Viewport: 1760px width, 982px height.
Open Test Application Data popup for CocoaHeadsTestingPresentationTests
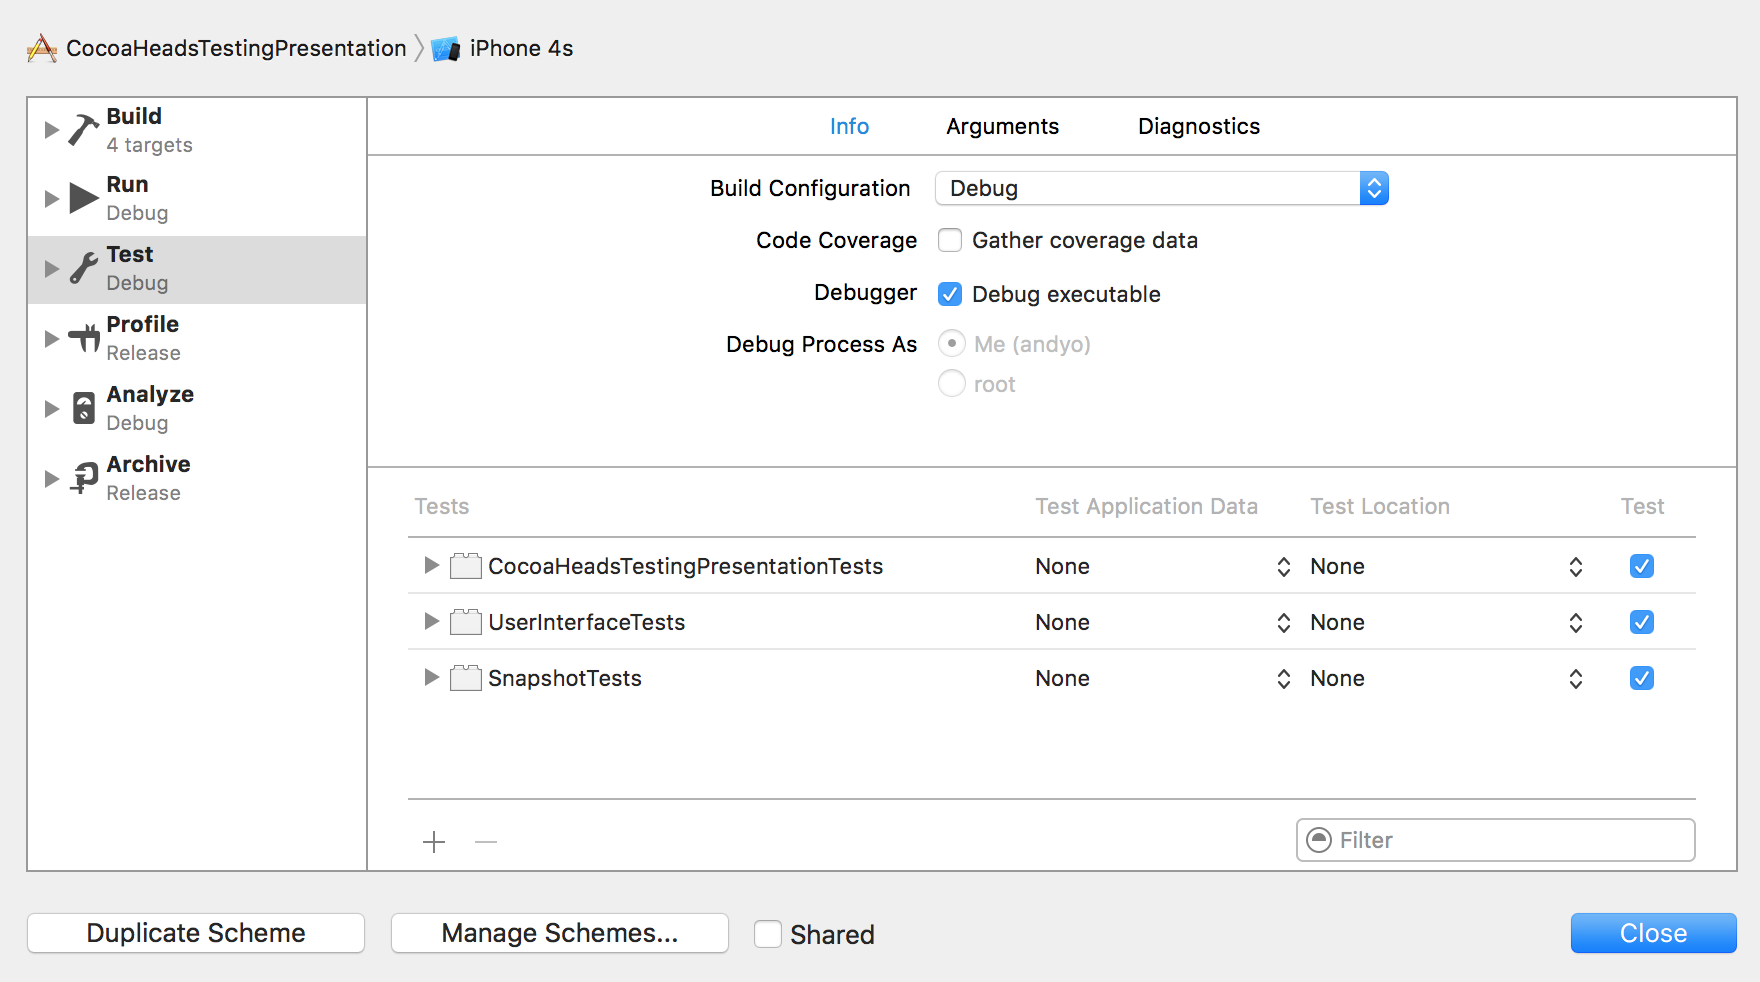[1164, 567]
